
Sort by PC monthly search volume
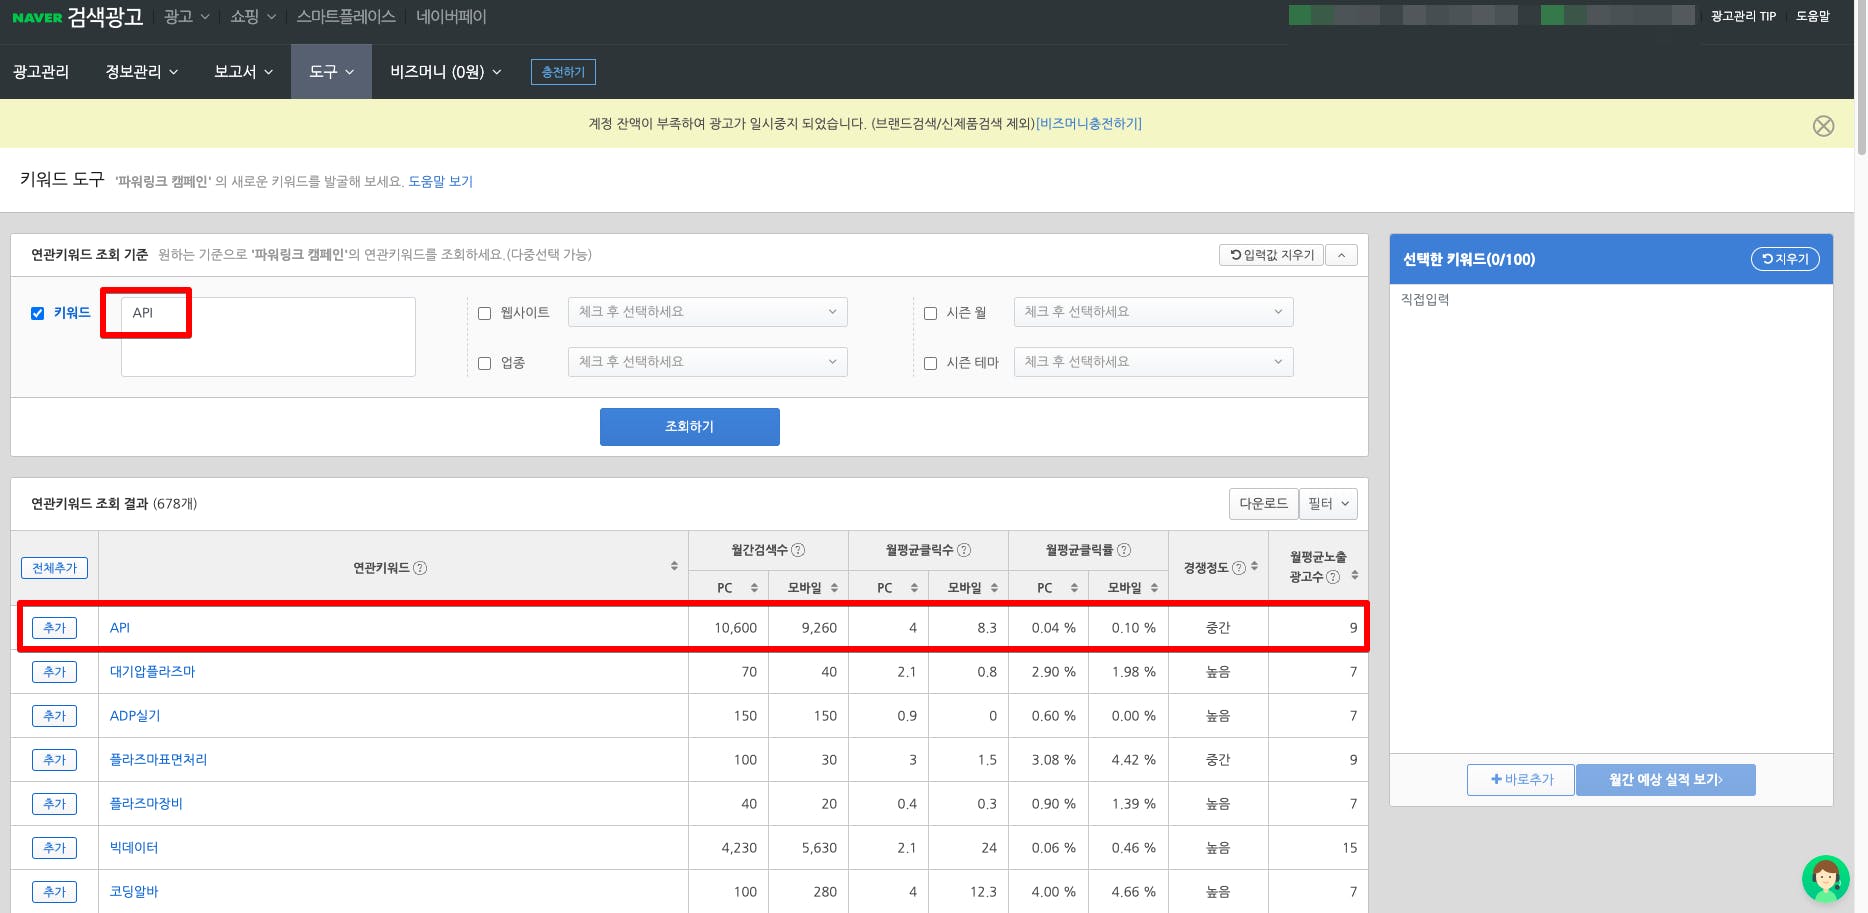[x=754, y=588]
